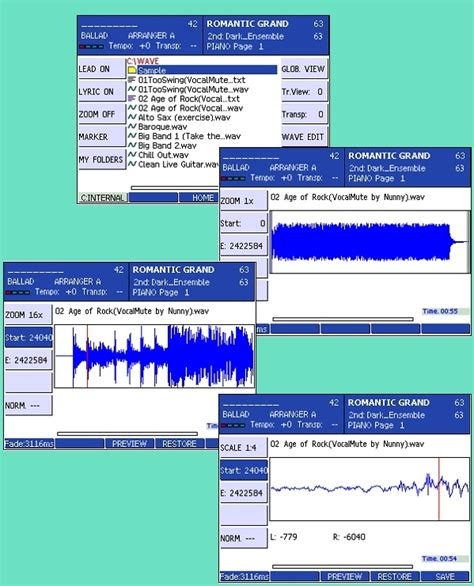Click NORM. --- in ZOOM 16x screen

tap(28, 405)
